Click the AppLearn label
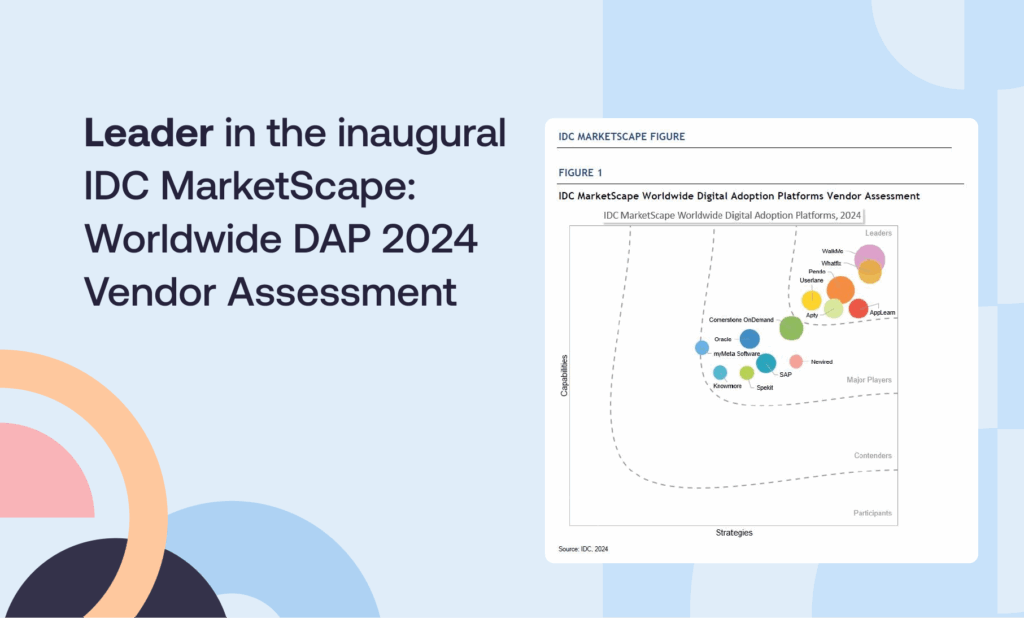This screenshot has width=1024, height=618. pyautogui.click(x=882, y=312)
